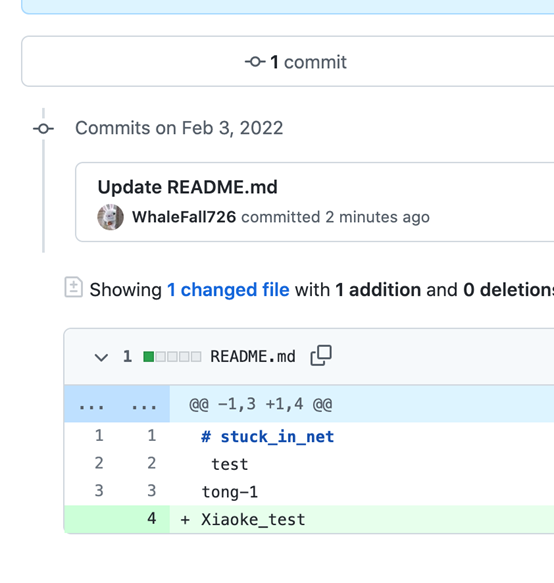The width and height of the screenshot is (554, 583).
Task: Open the README.md file name link
Action: 253,356
